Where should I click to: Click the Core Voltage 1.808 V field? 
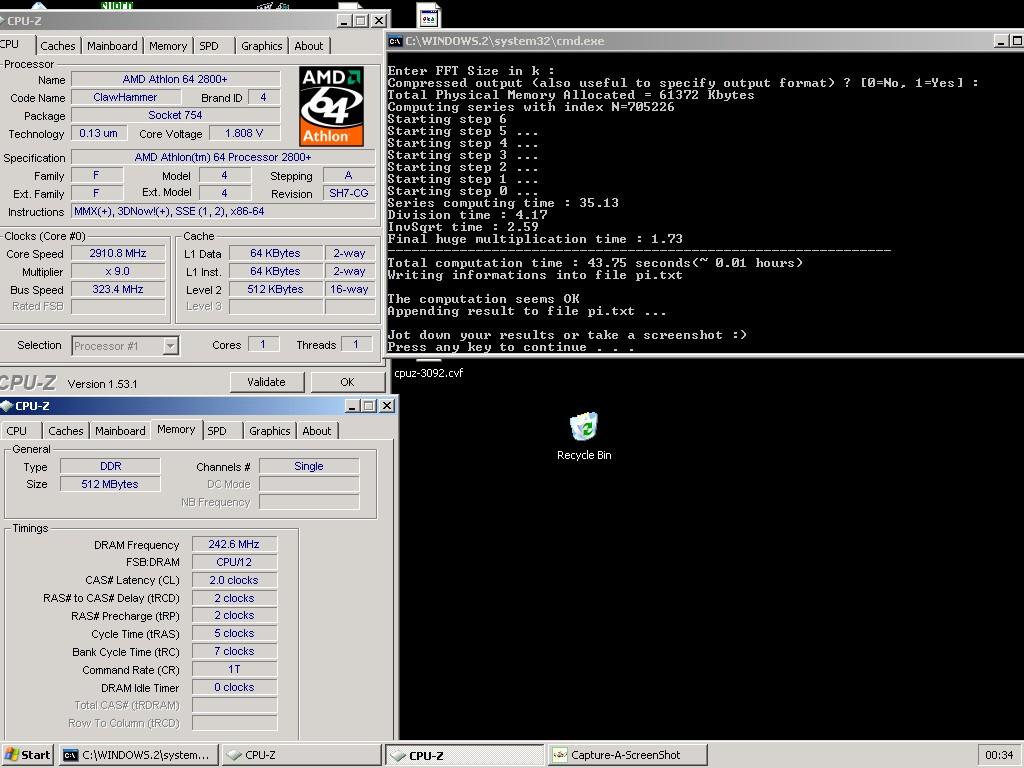click(x=244, y=133)
